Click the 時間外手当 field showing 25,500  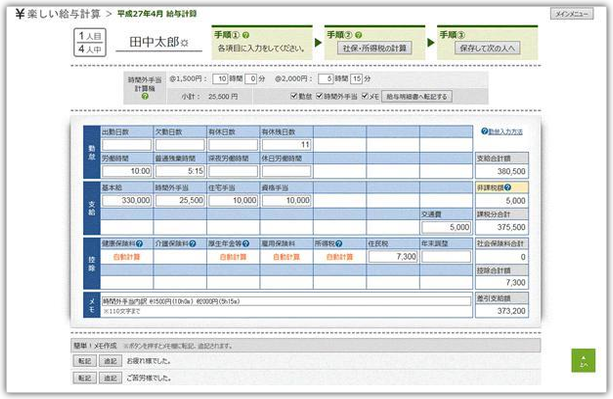point(180,200)
